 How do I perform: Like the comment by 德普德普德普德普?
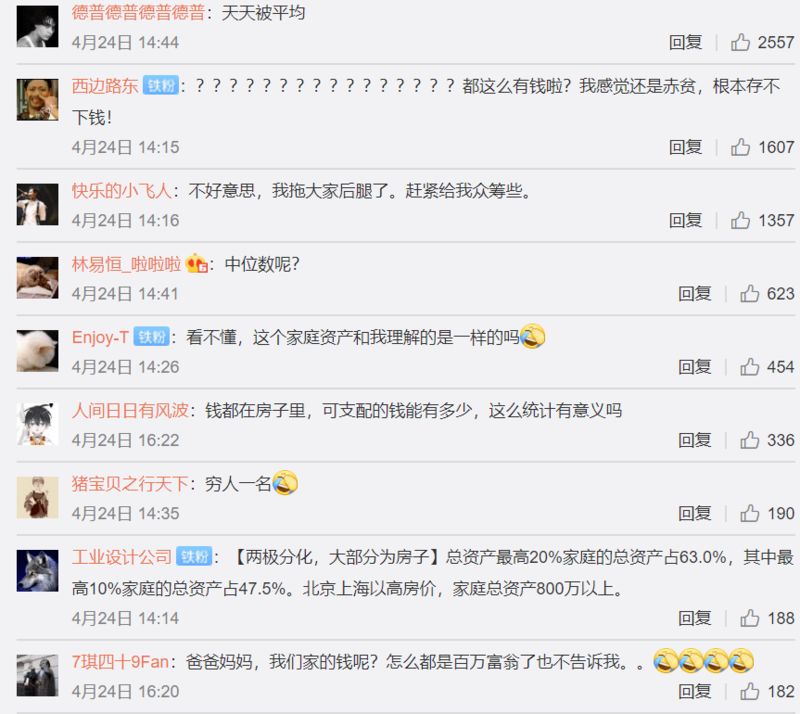tap(740, 42)
